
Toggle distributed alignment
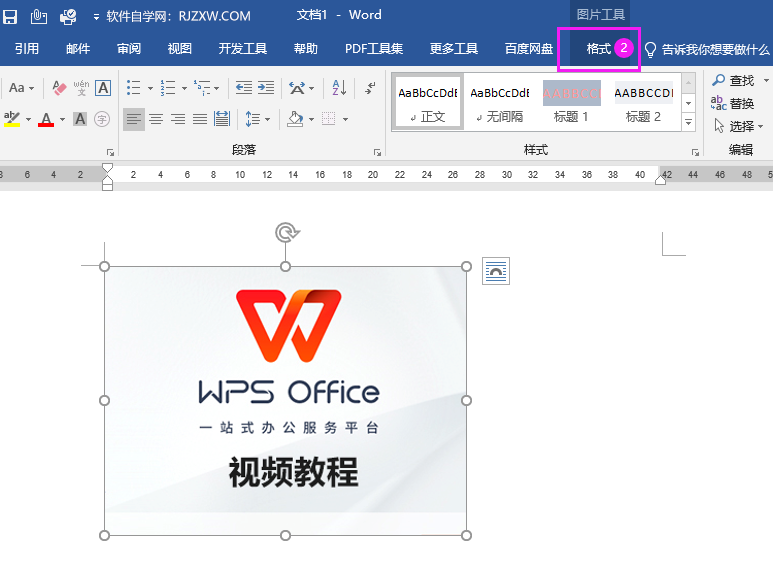pos(222,119)
